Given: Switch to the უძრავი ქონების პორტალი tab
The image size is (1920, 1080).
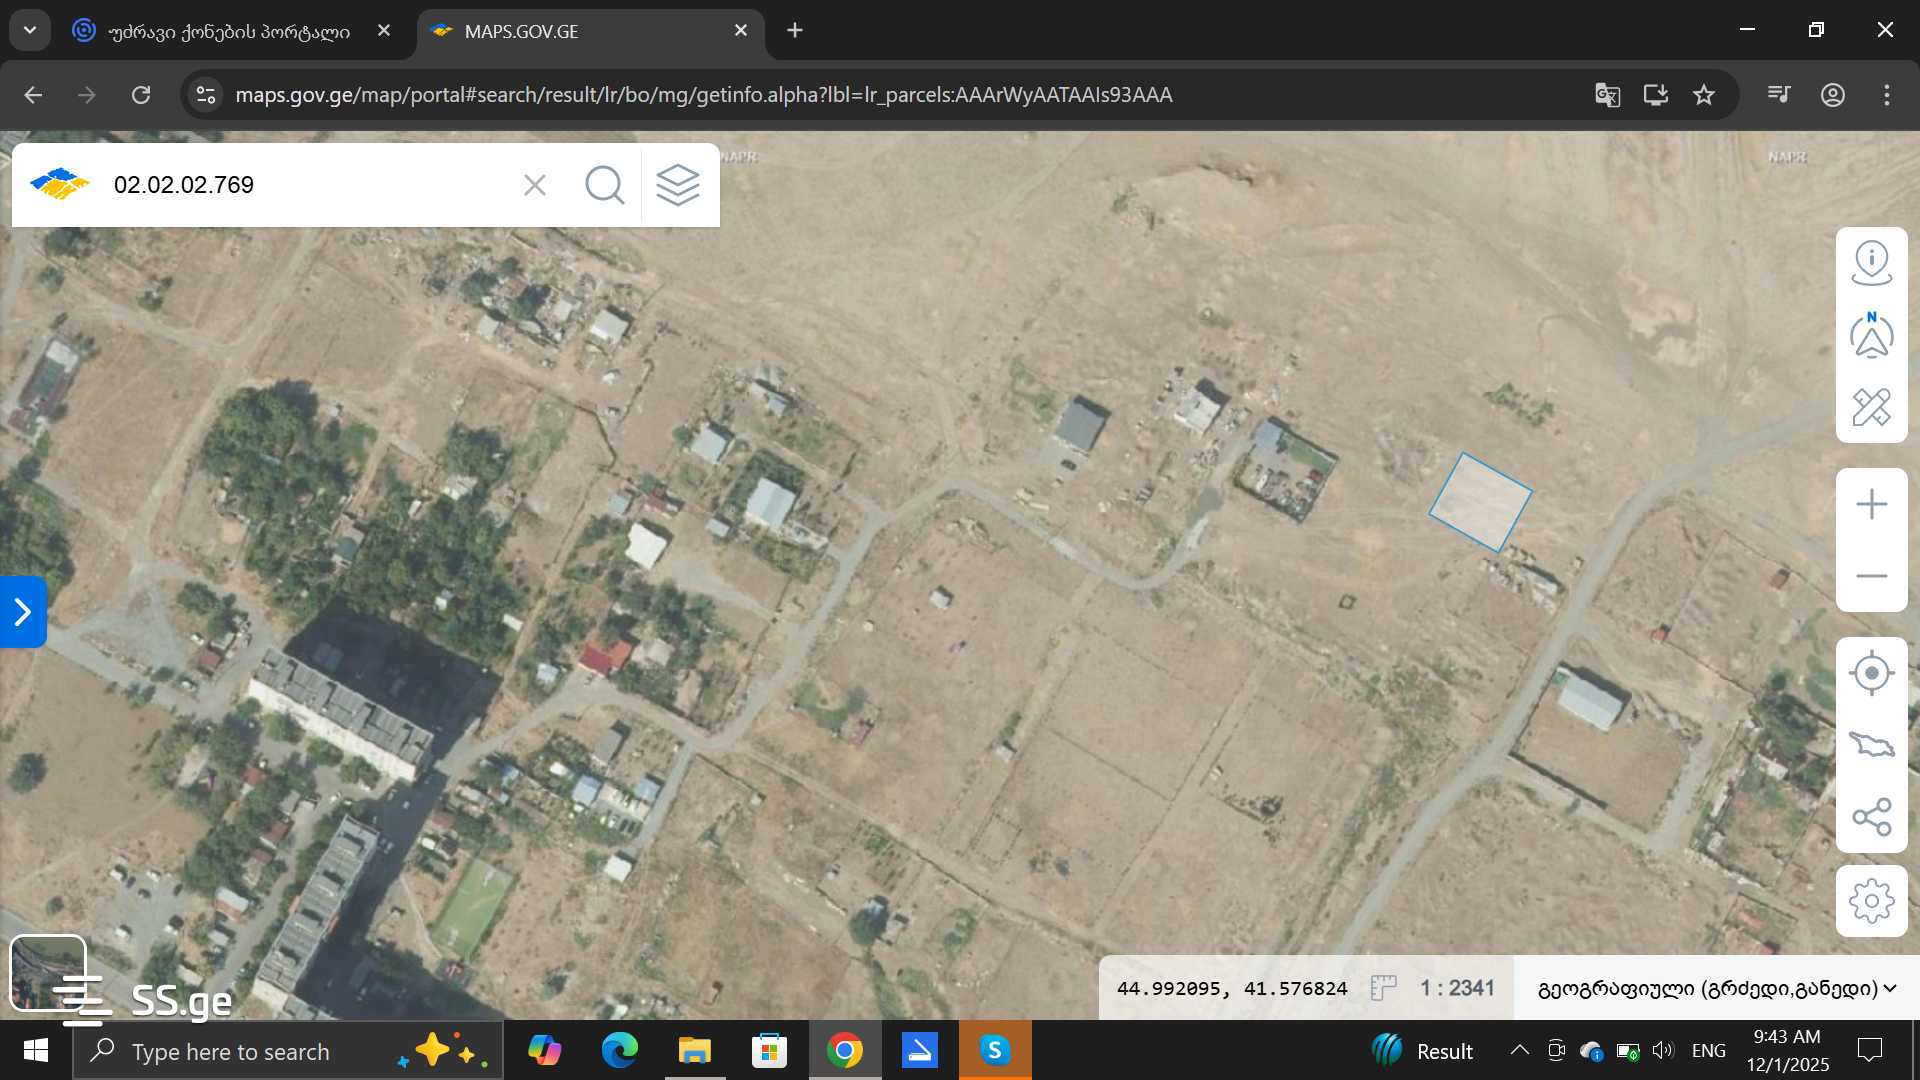Looking at the screenshot, I should pos(228,31).
